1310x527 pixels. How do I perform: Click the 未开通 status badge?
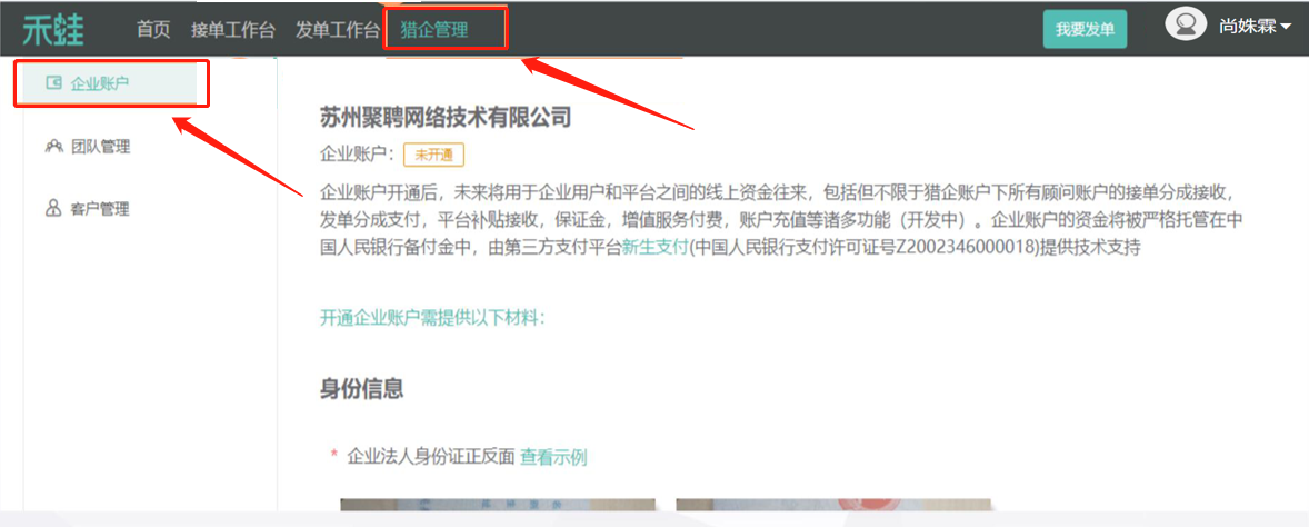coord(433,155)
